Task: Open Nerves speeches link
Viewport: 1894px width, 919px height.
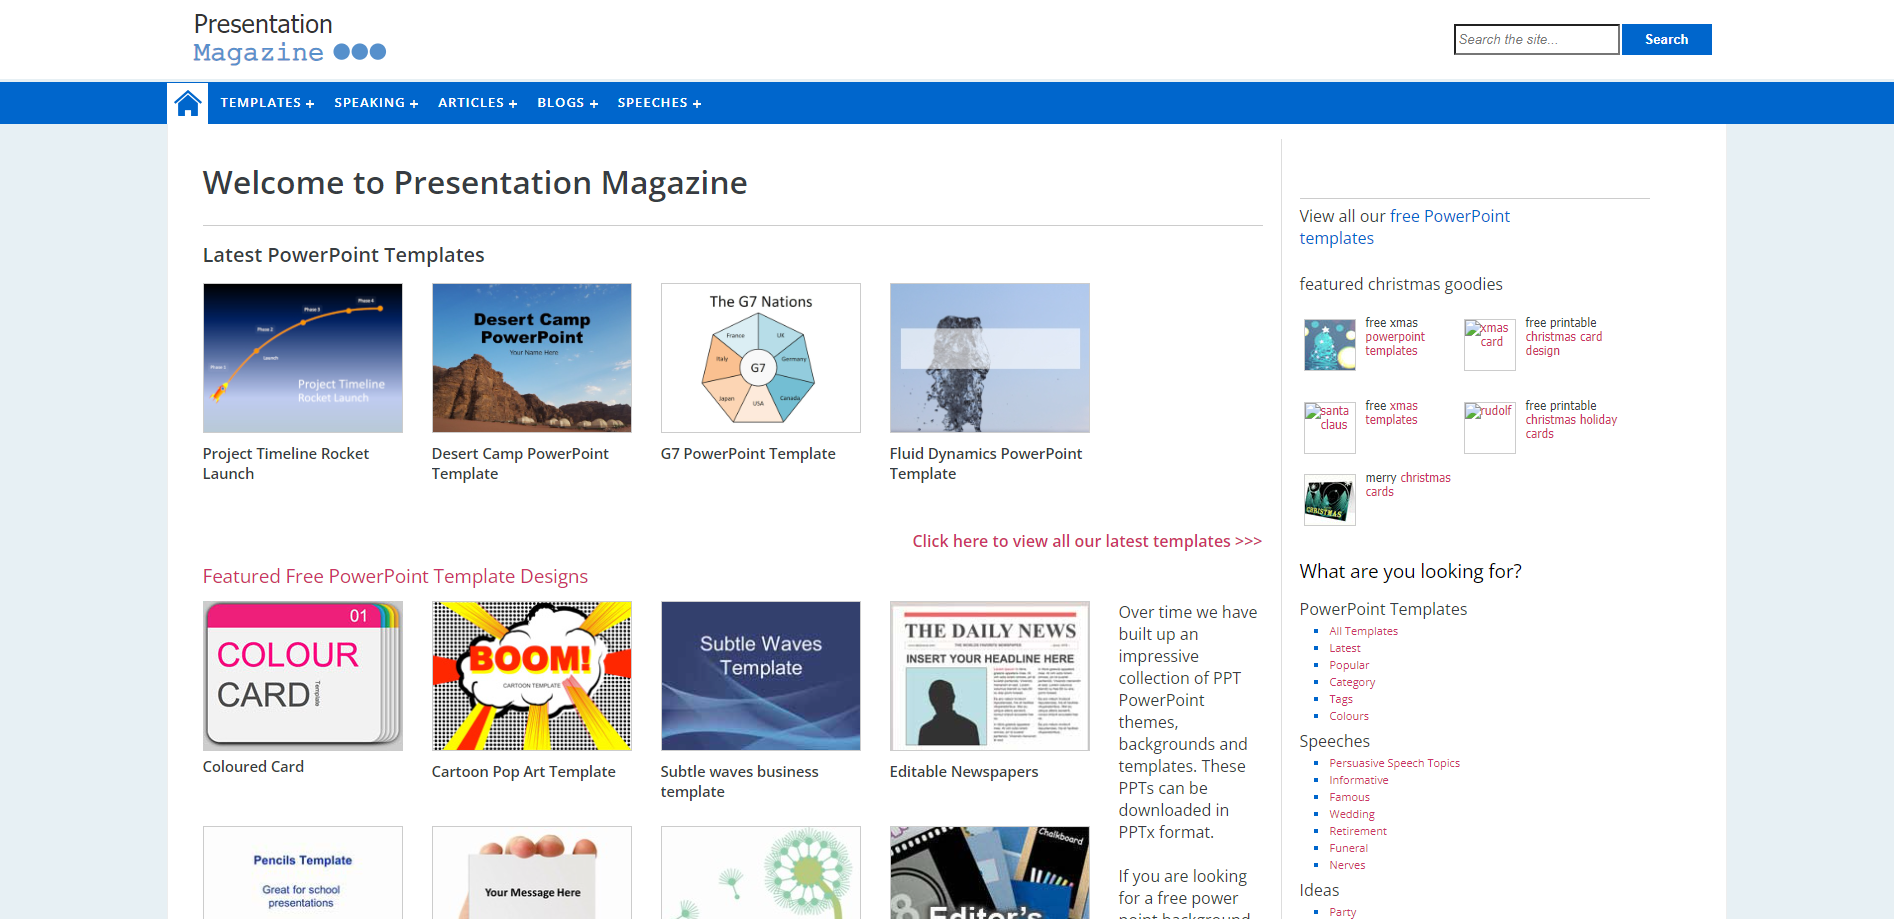Action: click(x=1347, y=865)
